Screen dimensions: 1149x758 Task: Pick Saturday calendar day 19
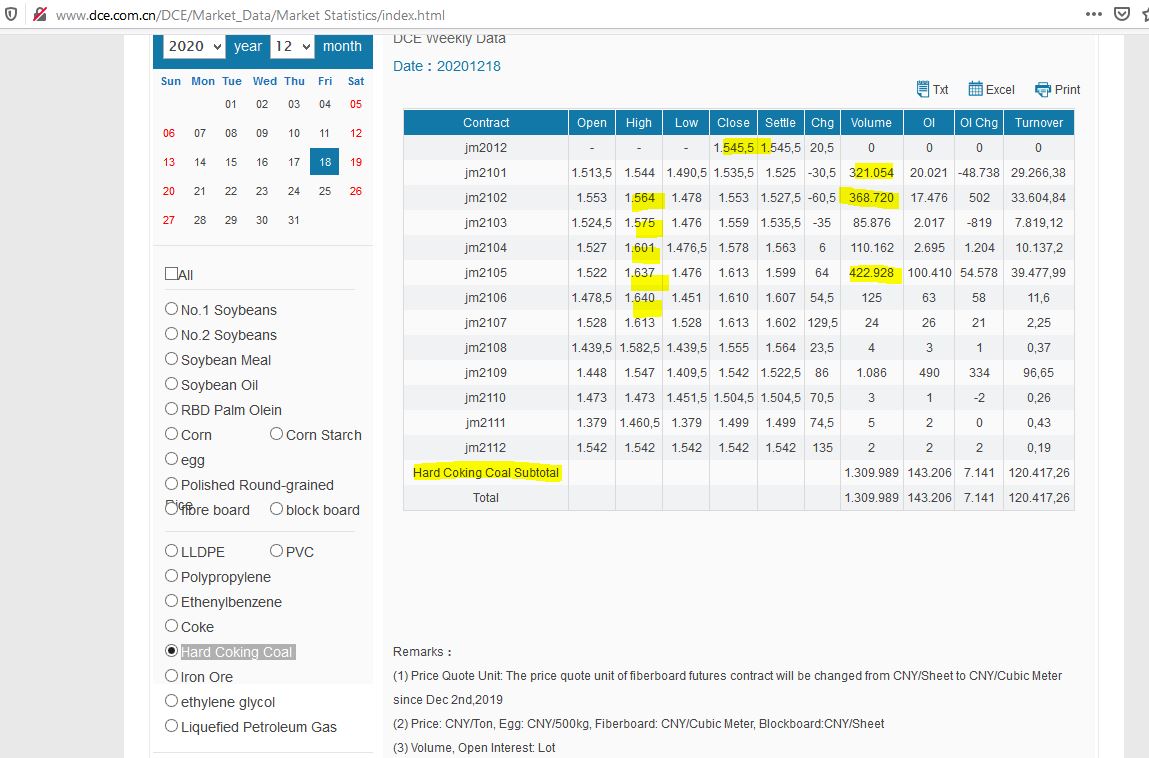(356, 162)
